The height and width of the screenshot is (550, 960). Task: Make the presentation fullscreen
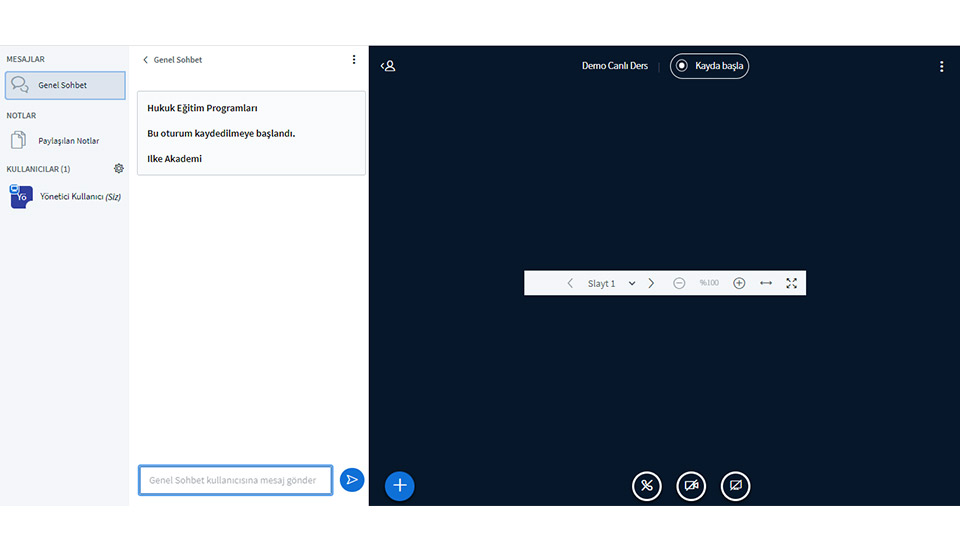[792, 283]
